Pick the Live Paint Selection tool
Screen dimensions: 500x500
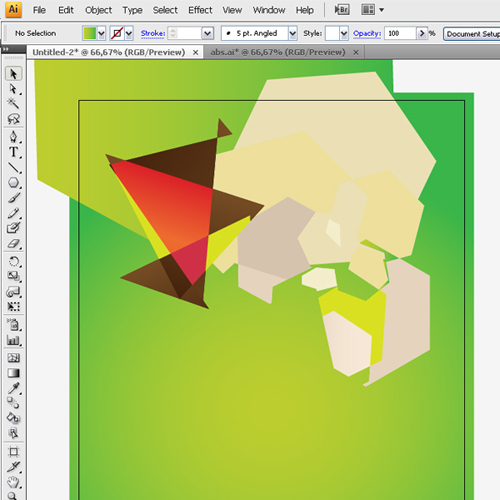(x=13, y=433)
